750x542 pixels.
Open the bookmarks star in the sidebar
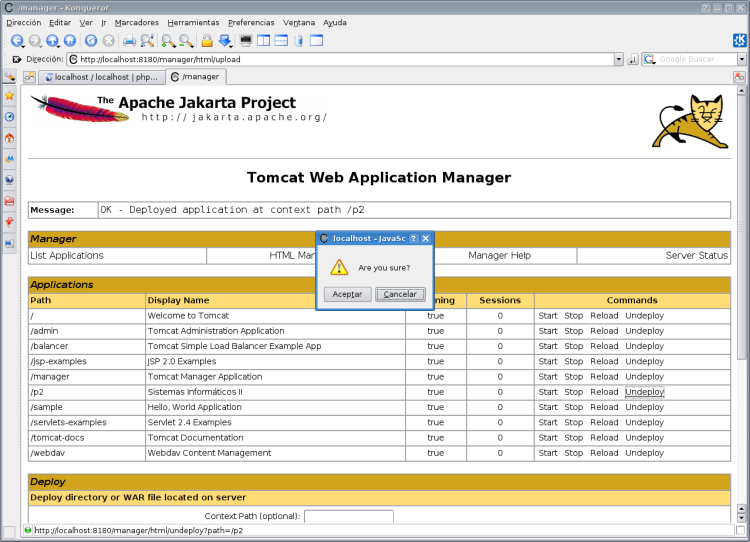[9, 96]
